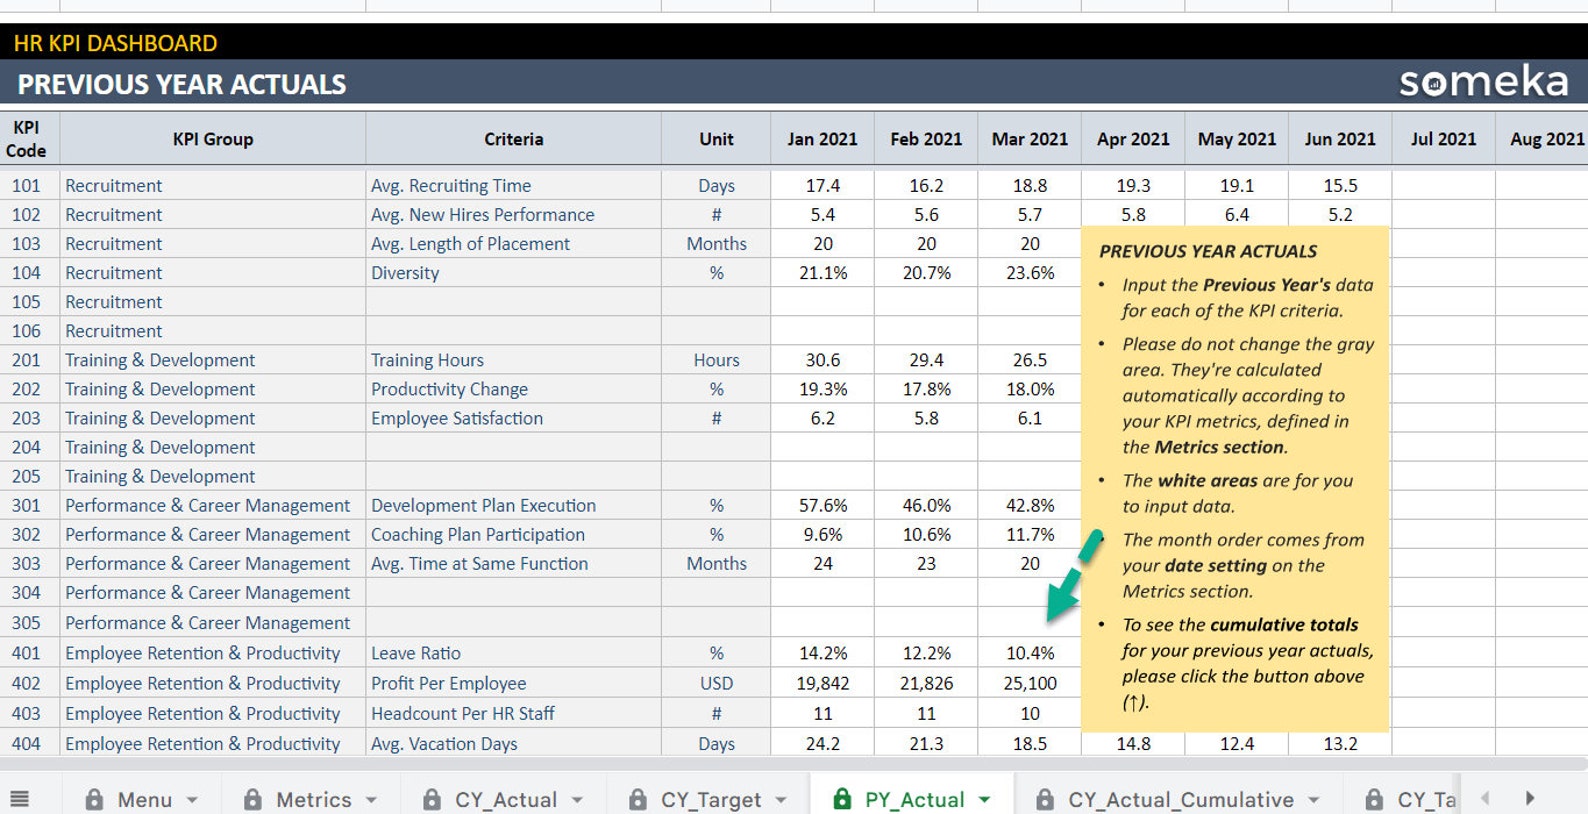Click the USD unit cell

pyautogui.click(x=716, y=684)
